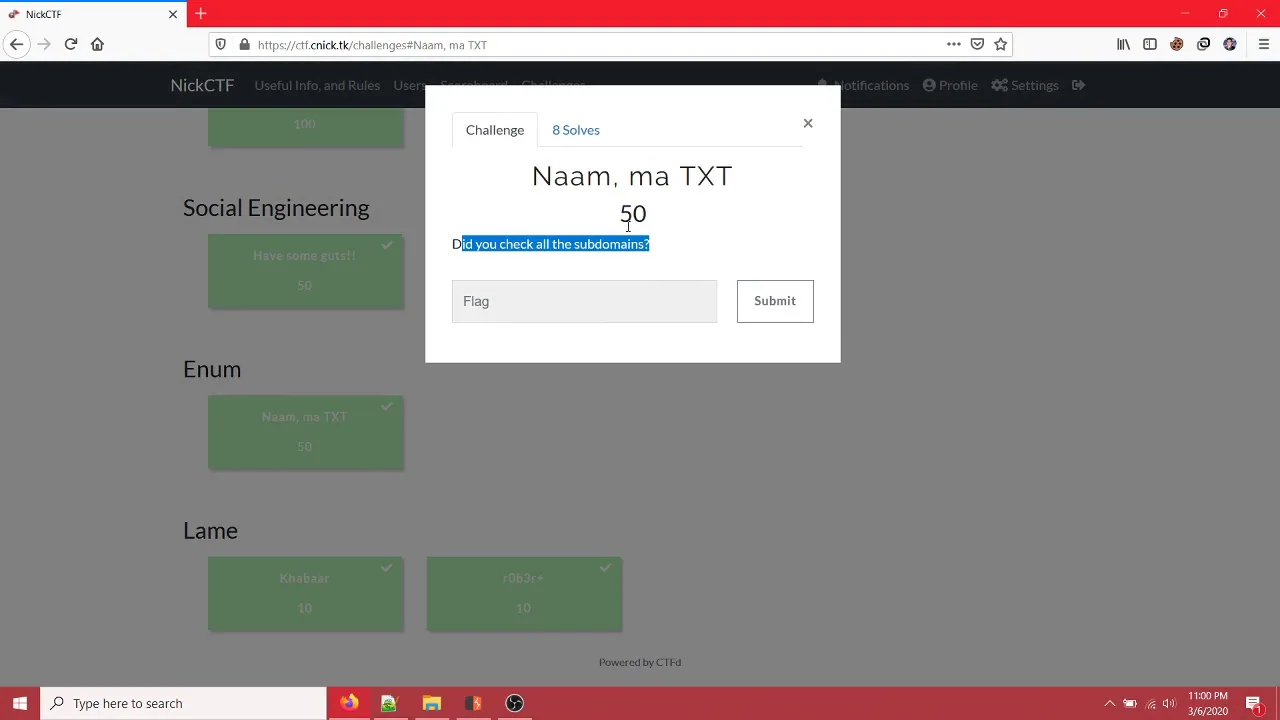Screen dimensions: 1280x720
Task: Open the Settings page
Action: coord(1025,85)
